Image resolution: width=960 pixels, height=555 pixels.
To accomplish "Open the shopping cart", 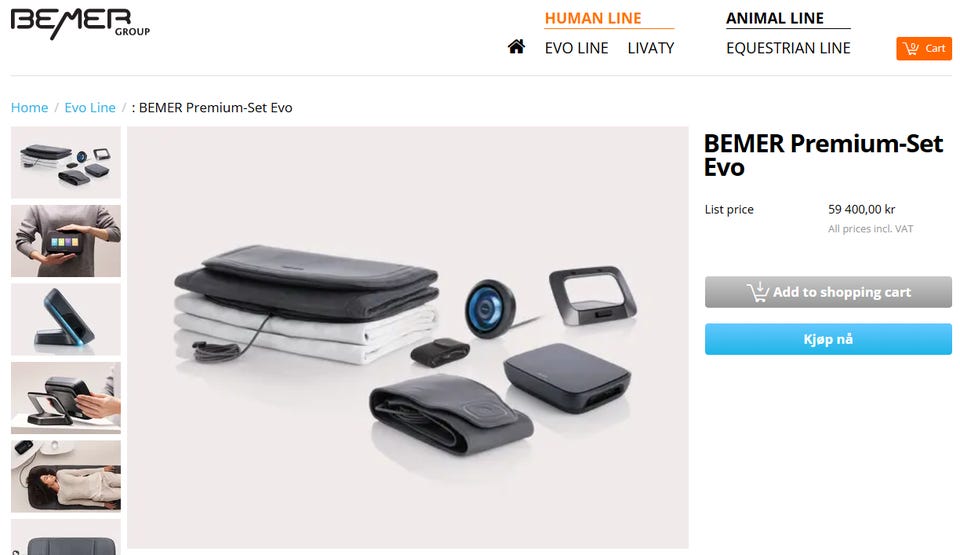I will pos(923,48).
